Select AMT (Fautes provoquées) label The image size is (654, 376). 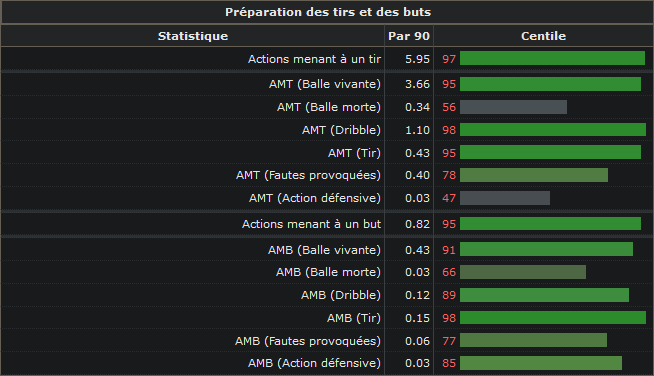308,175
